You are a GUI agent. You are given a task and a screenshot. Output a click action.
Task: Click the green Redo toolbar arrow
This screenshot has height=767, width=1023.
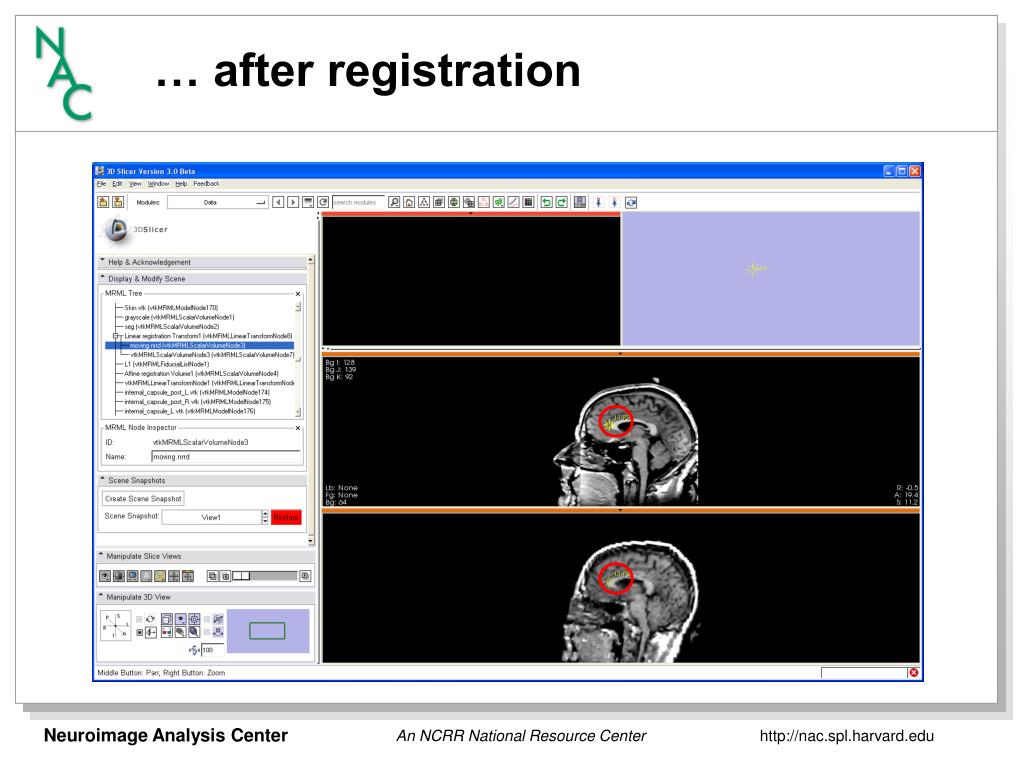coord(562,202)
